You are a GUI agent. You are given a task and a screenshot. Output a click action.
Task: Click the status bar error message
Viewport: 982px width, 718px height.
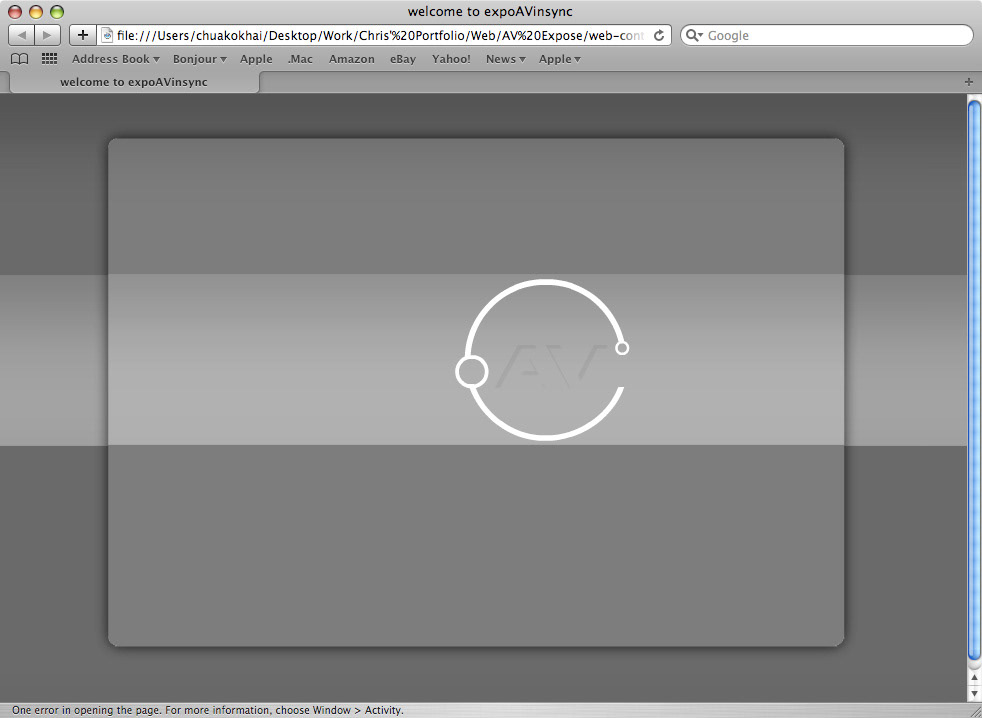coord(207,710)
